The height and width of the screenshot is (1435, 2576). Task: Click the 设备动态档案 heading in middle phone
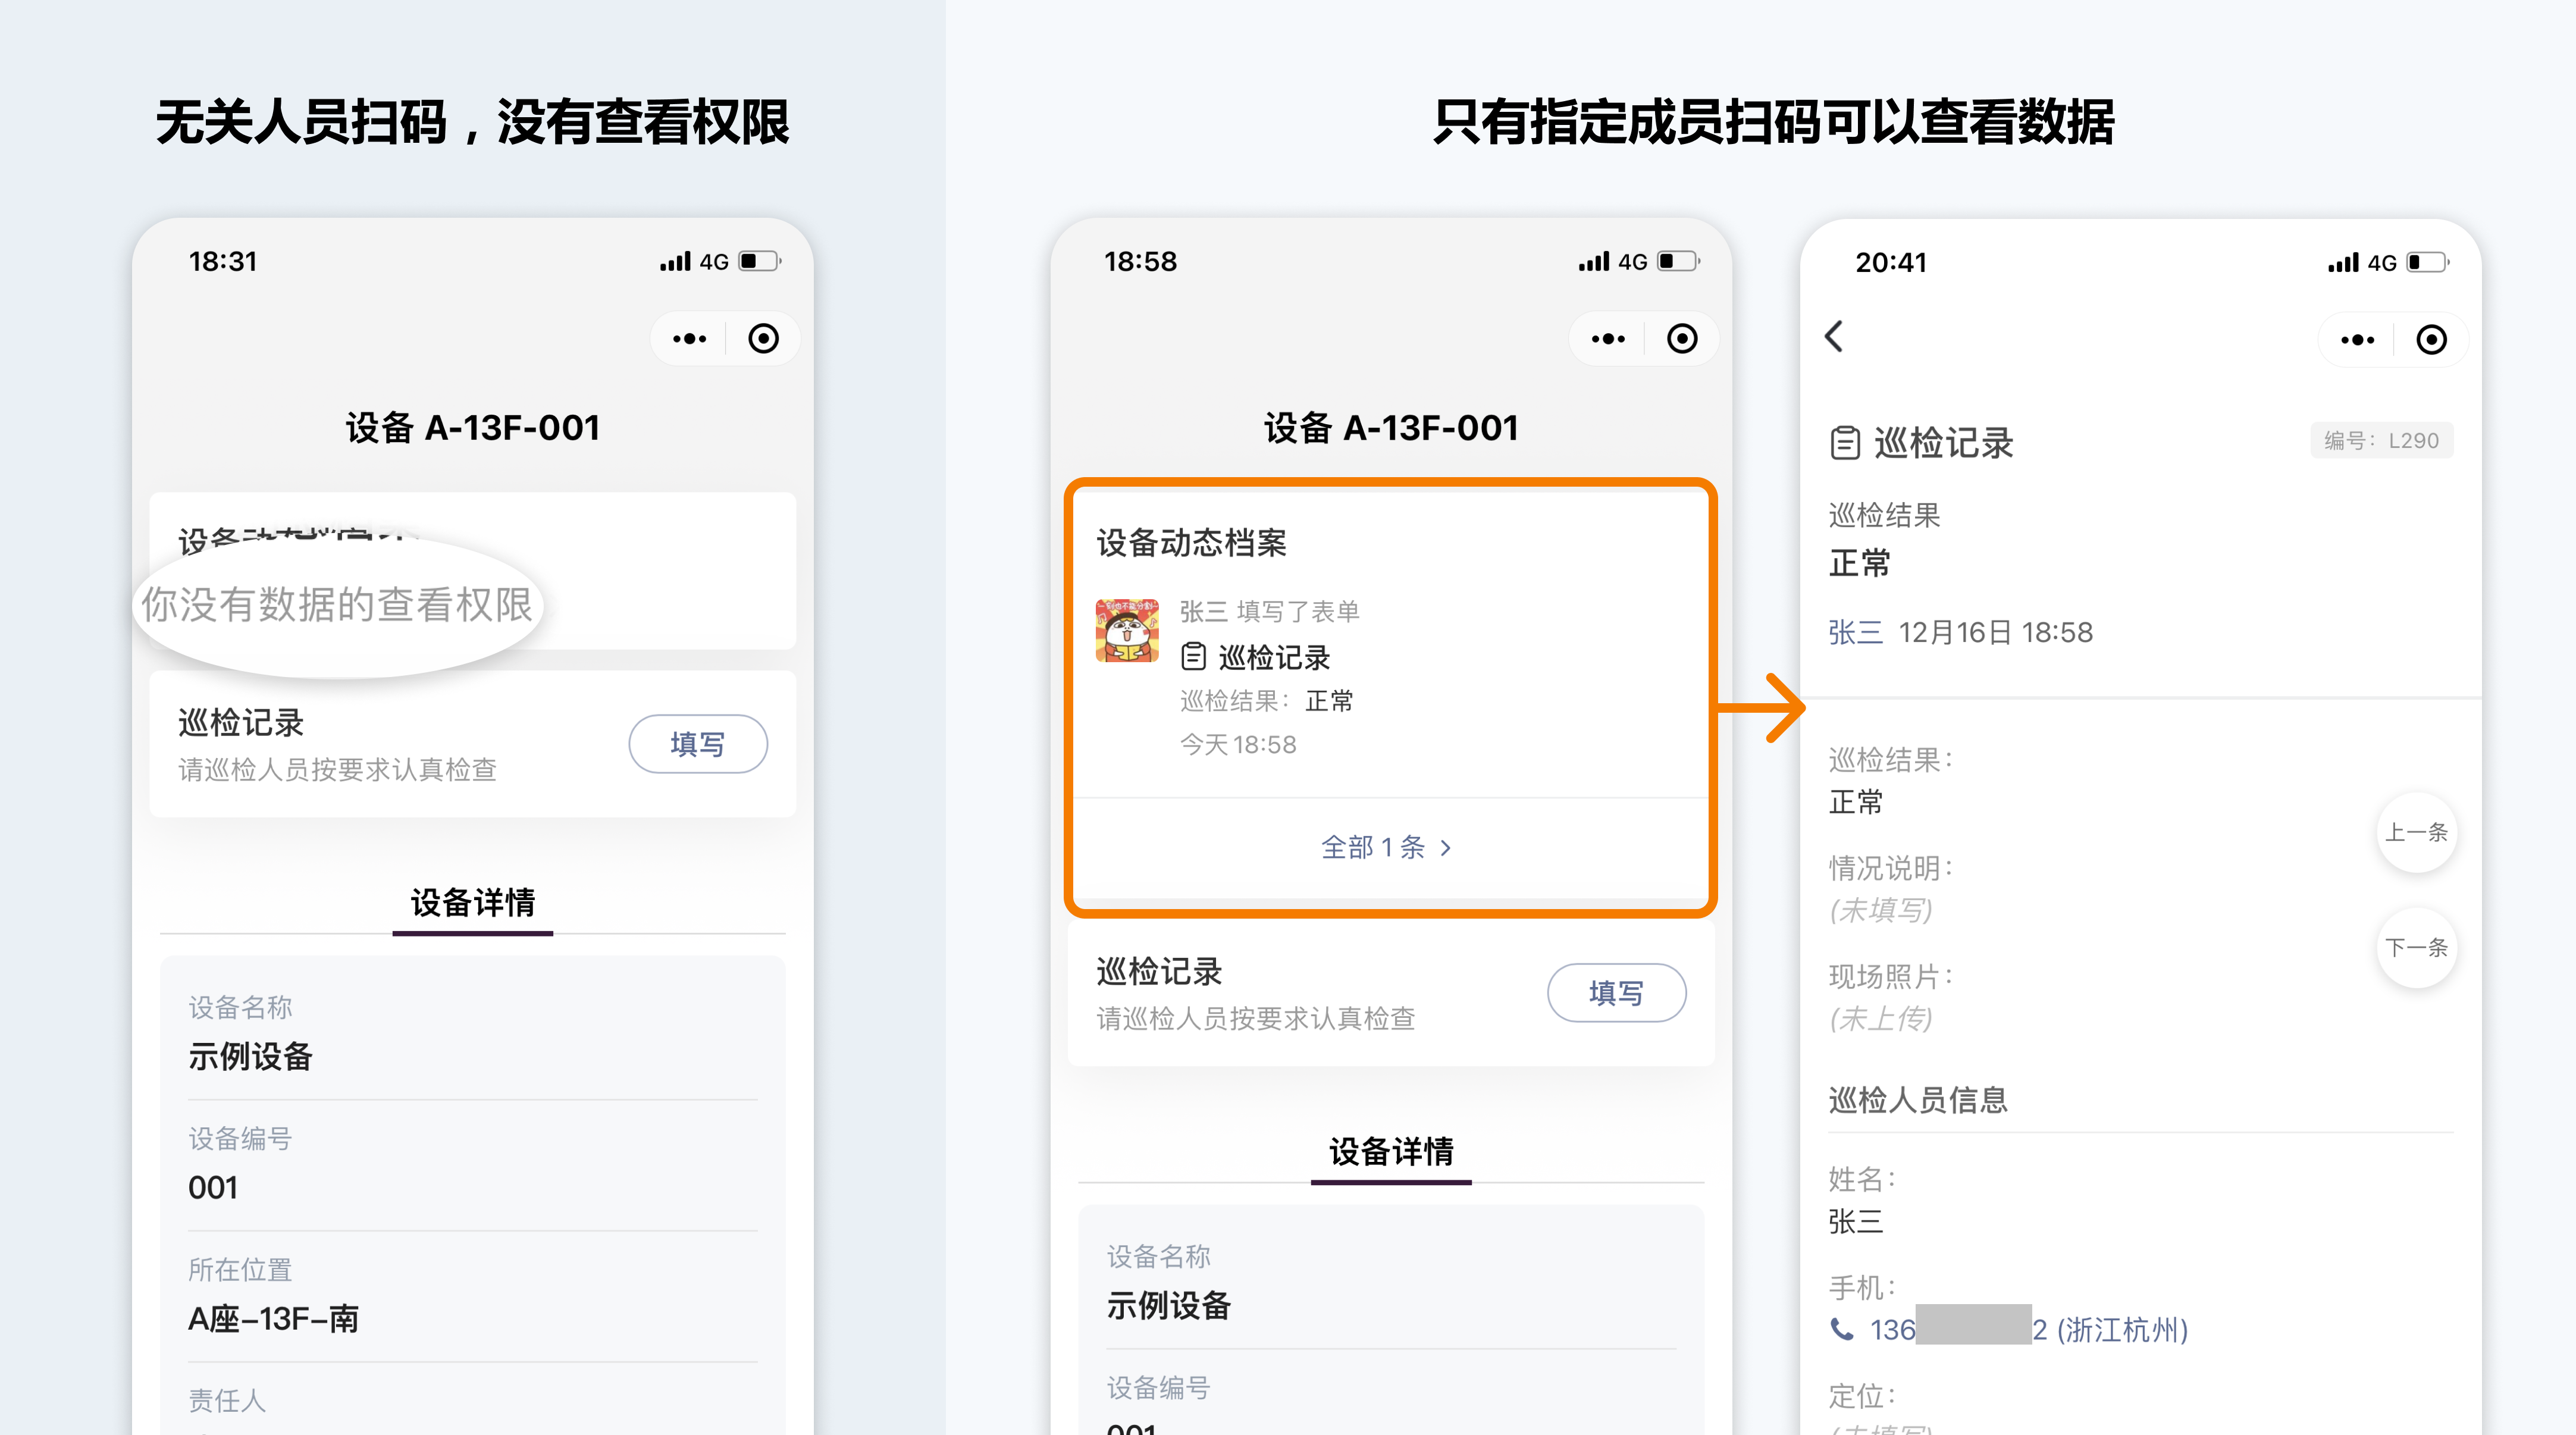pos(1192,543)
